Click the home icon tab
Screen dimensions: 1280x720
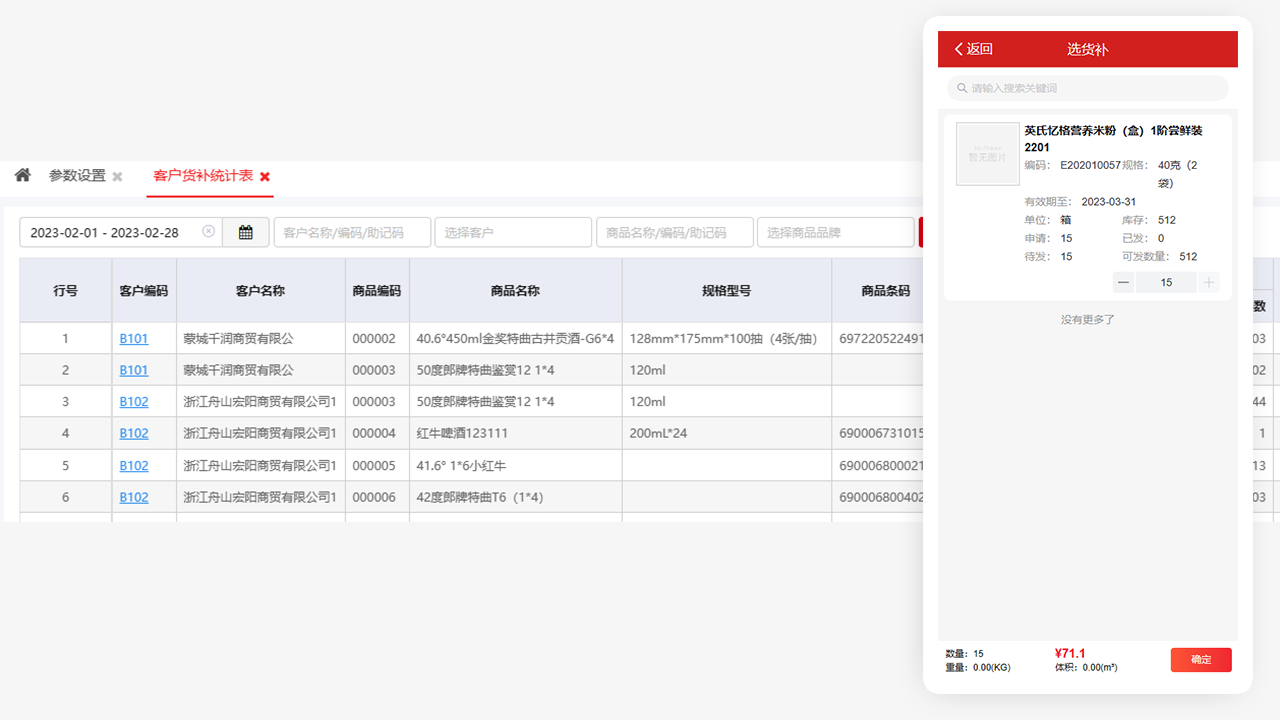(x=22, y=175)
